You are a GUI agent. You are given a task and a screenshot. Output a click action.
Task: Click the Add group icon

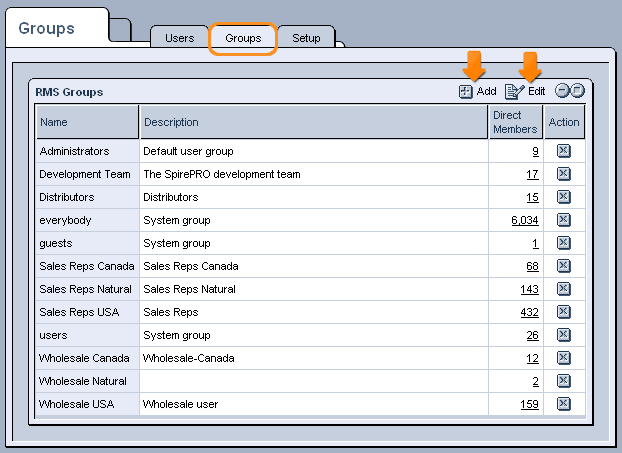[x=466, y=91]
